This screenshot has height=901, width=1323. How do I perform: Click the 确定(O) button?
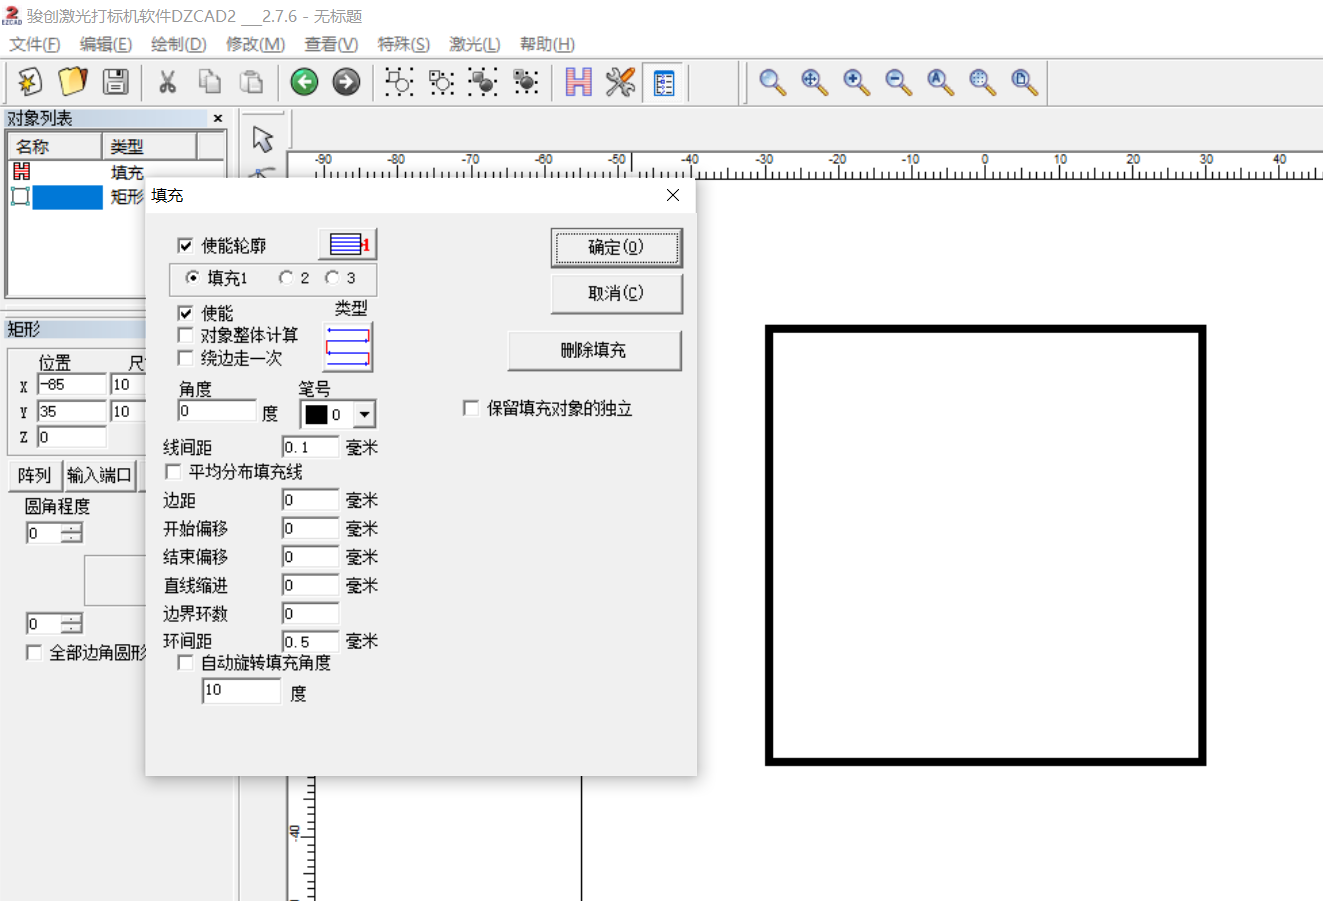[x=616, y=247]
